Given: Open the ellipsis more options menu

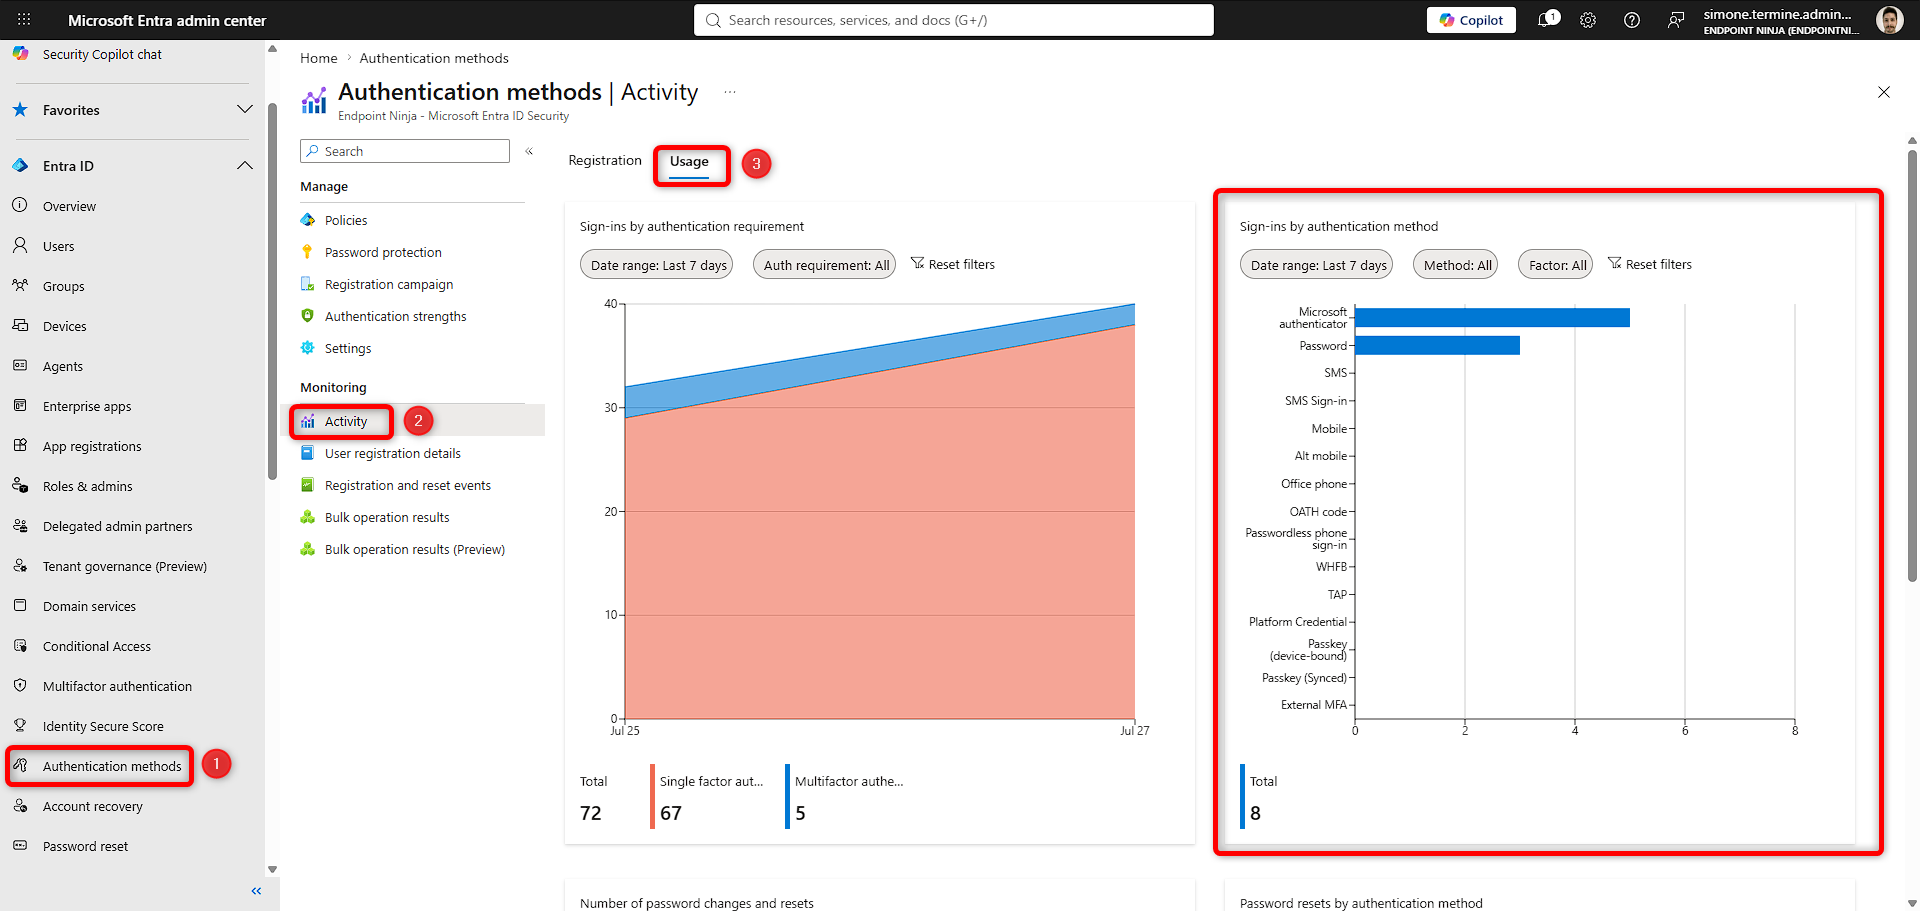Looking at the screenshot, I should [730, 92].
